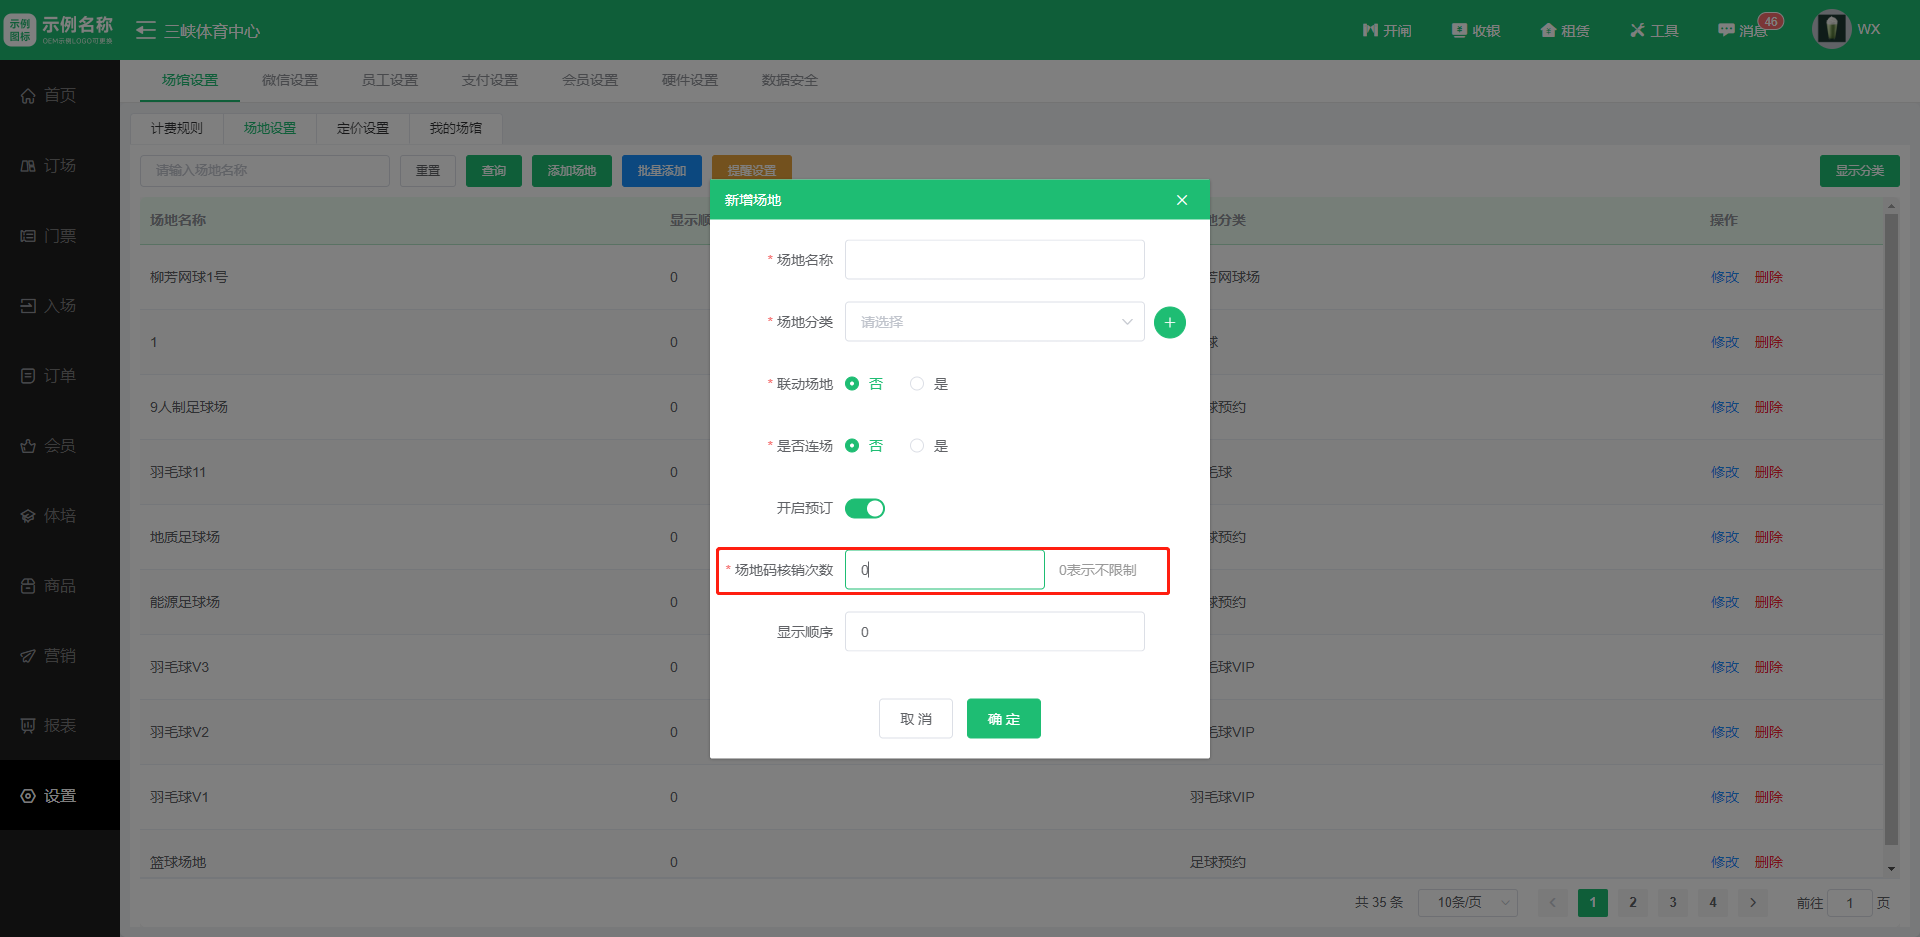This screenshot has width=1920, height=937.
Task: Click the WX user avatar
Action: point(1831,29)
